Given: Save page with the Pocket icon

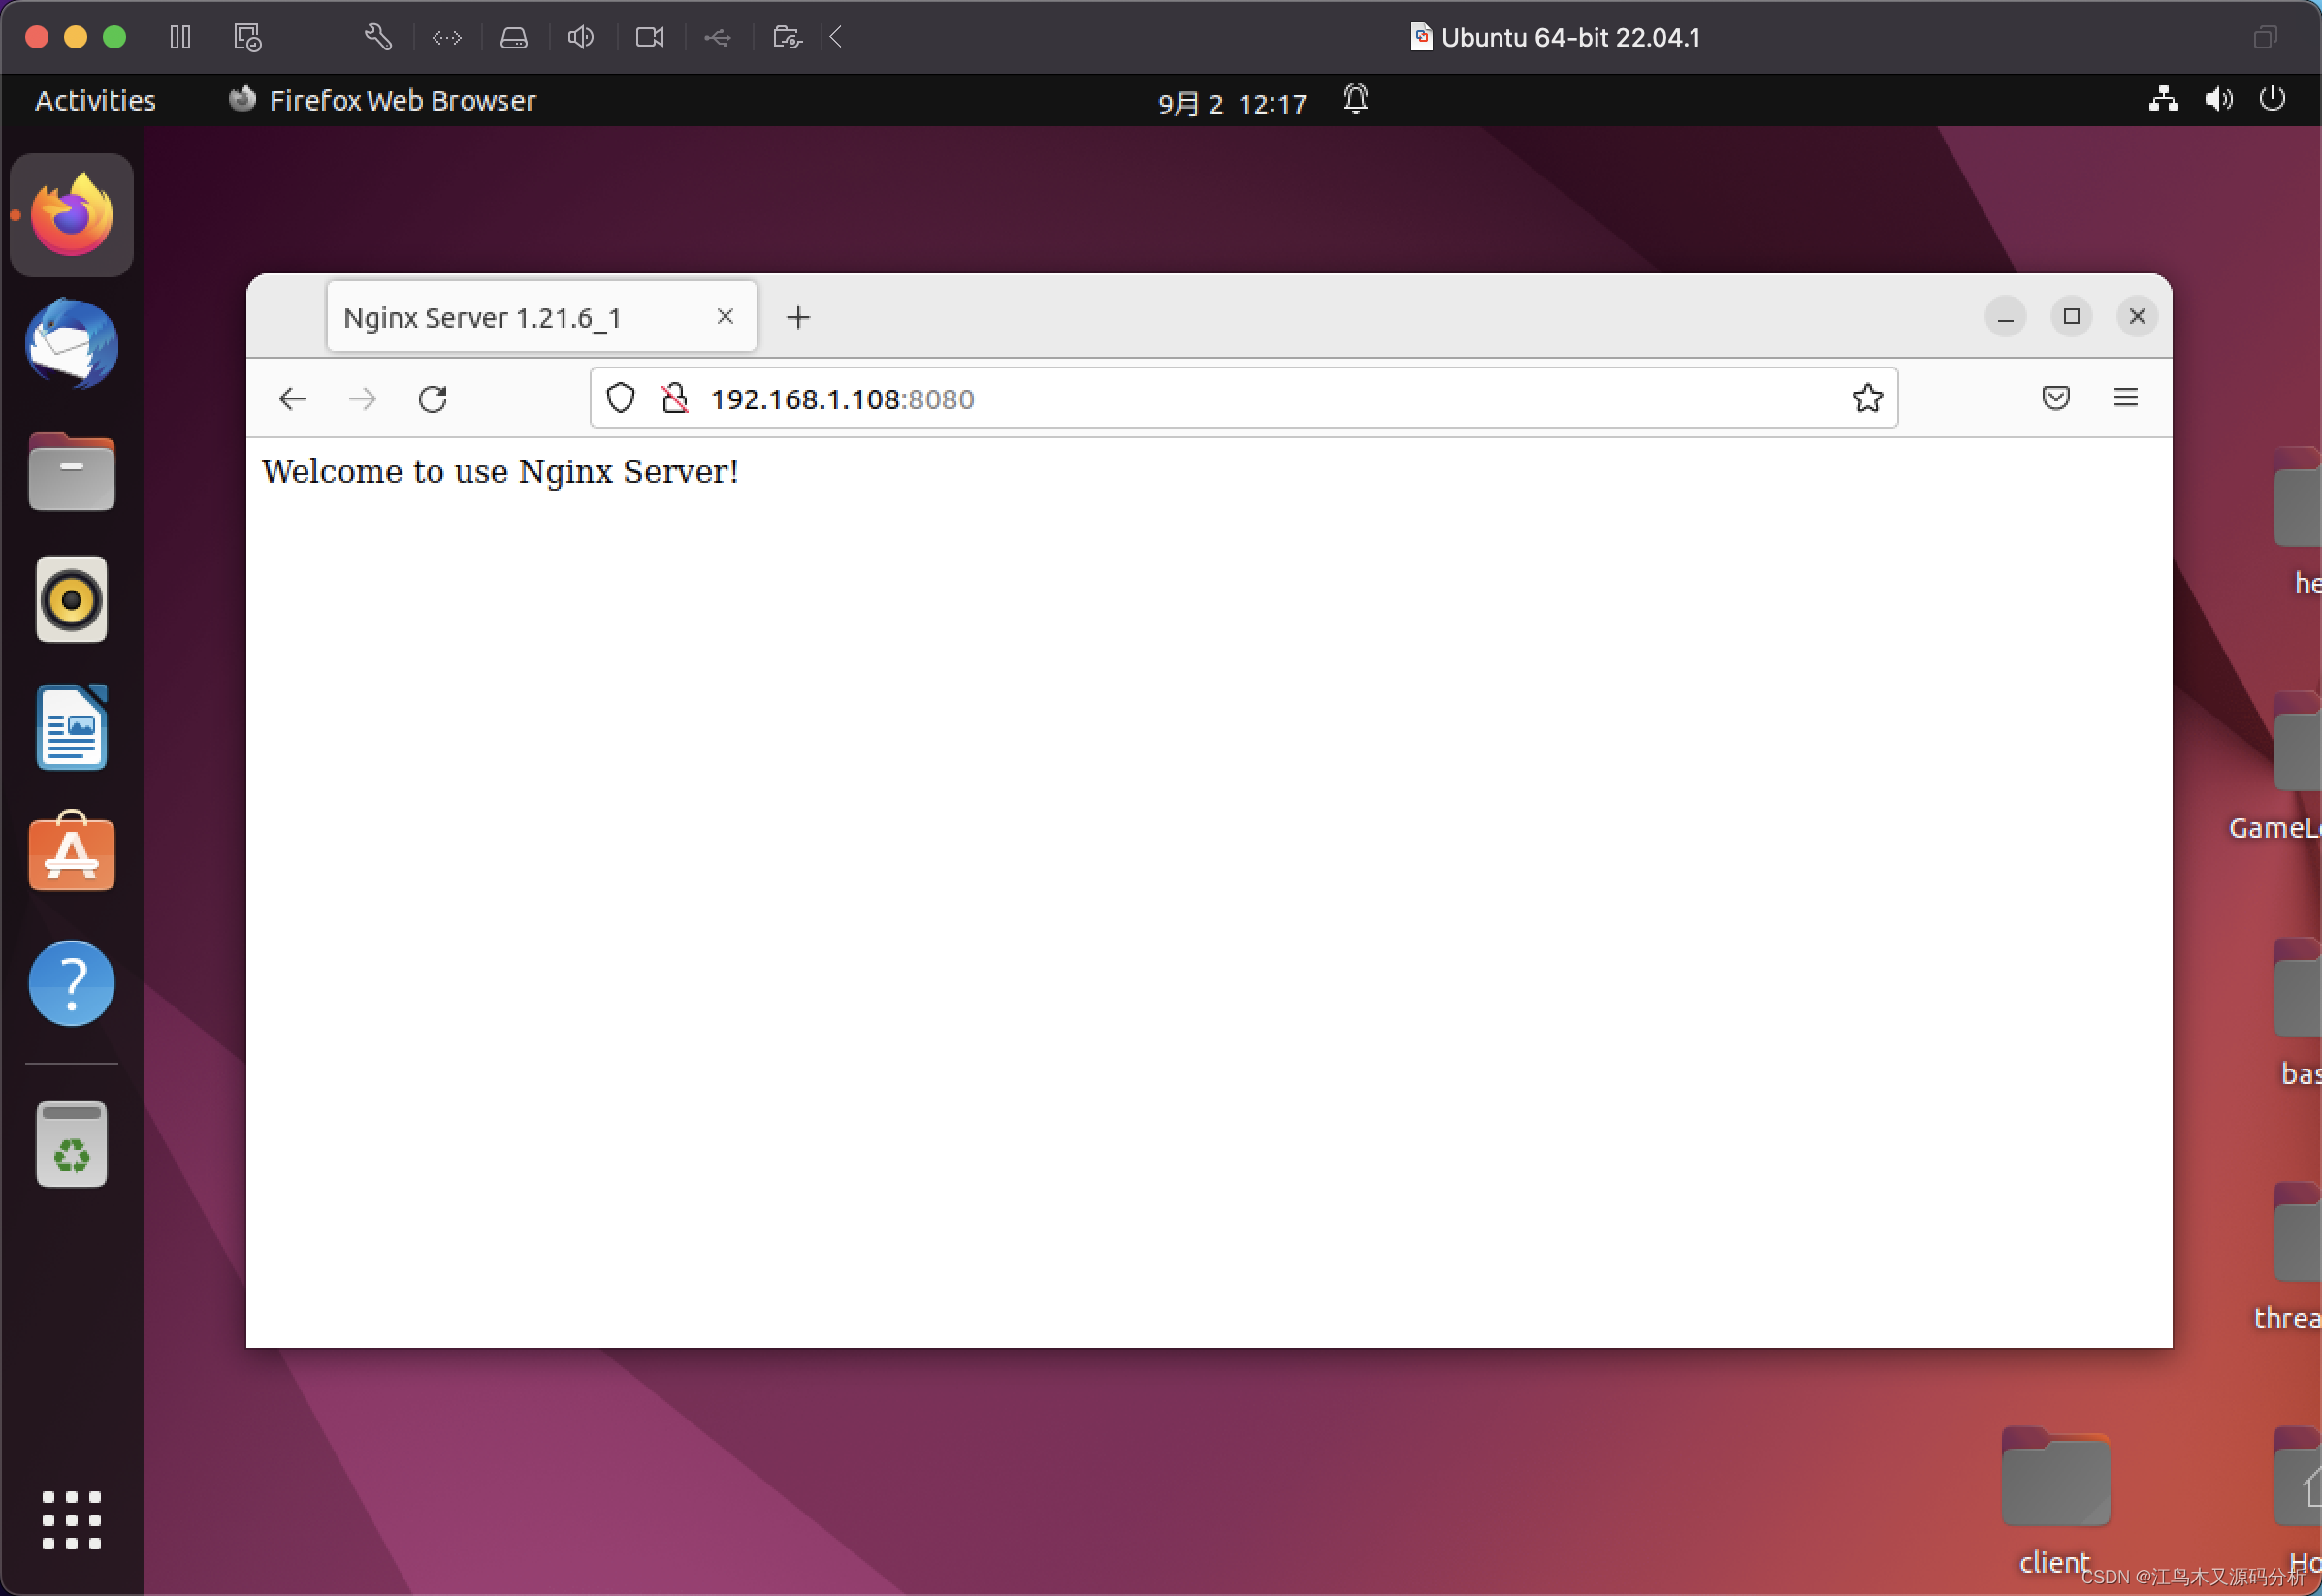Looking at the screenshot, I should (x=2055, y=398).
